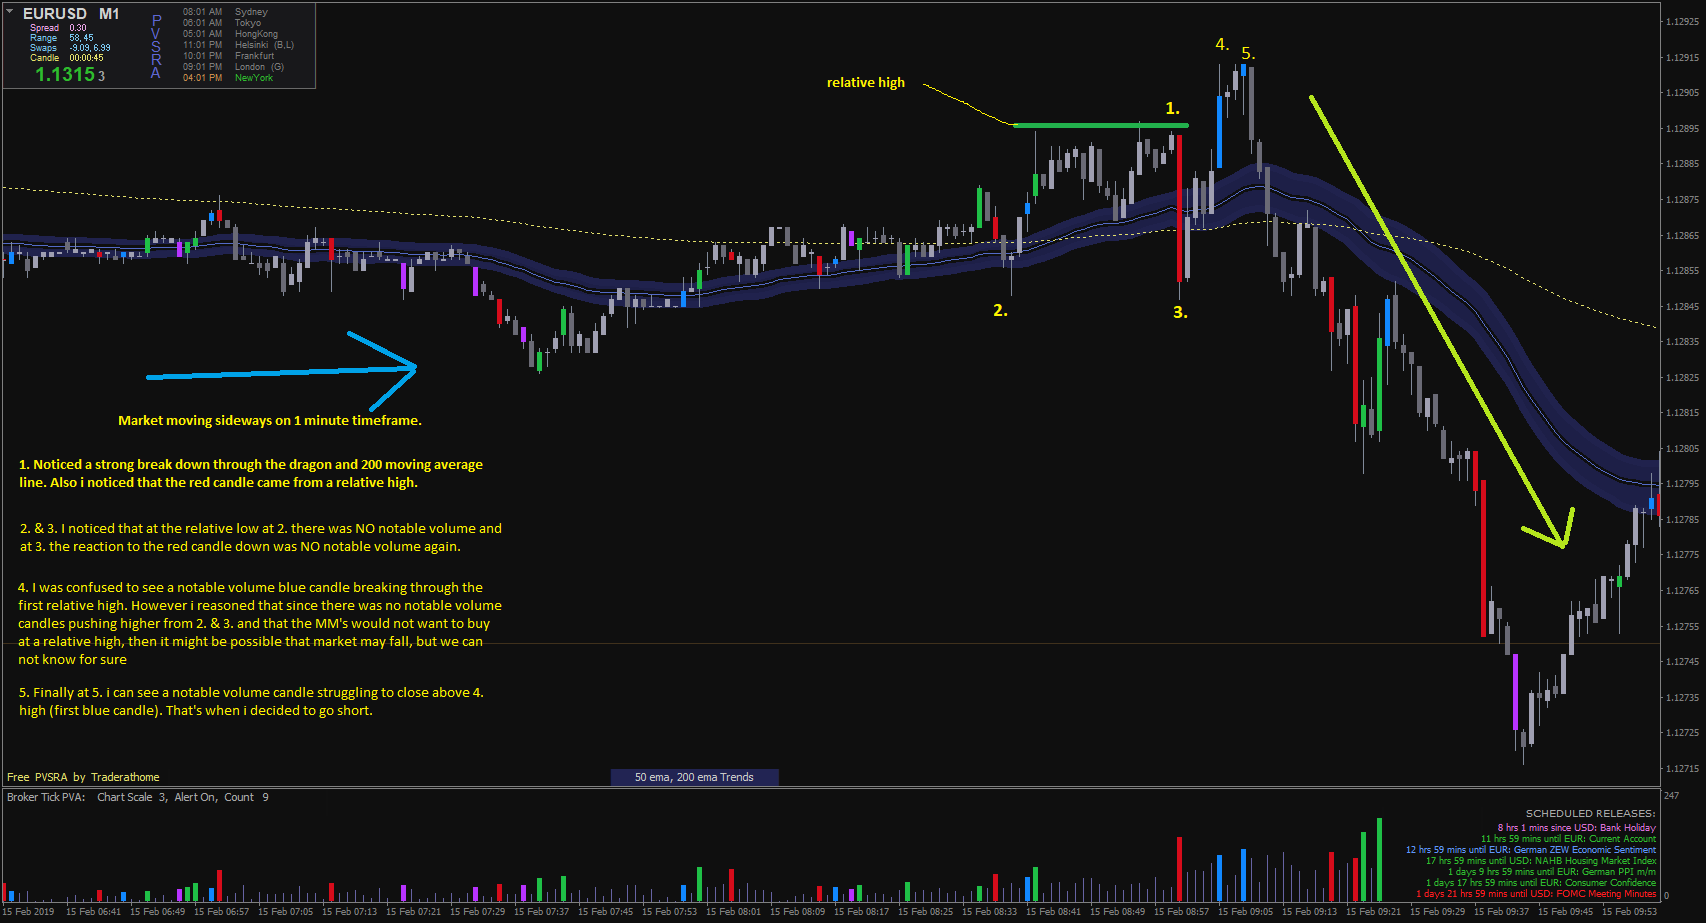Click the EURUSD symbol label
Image resolution: width=1706 pixels, height=923 pixels.
pos(55,14)
